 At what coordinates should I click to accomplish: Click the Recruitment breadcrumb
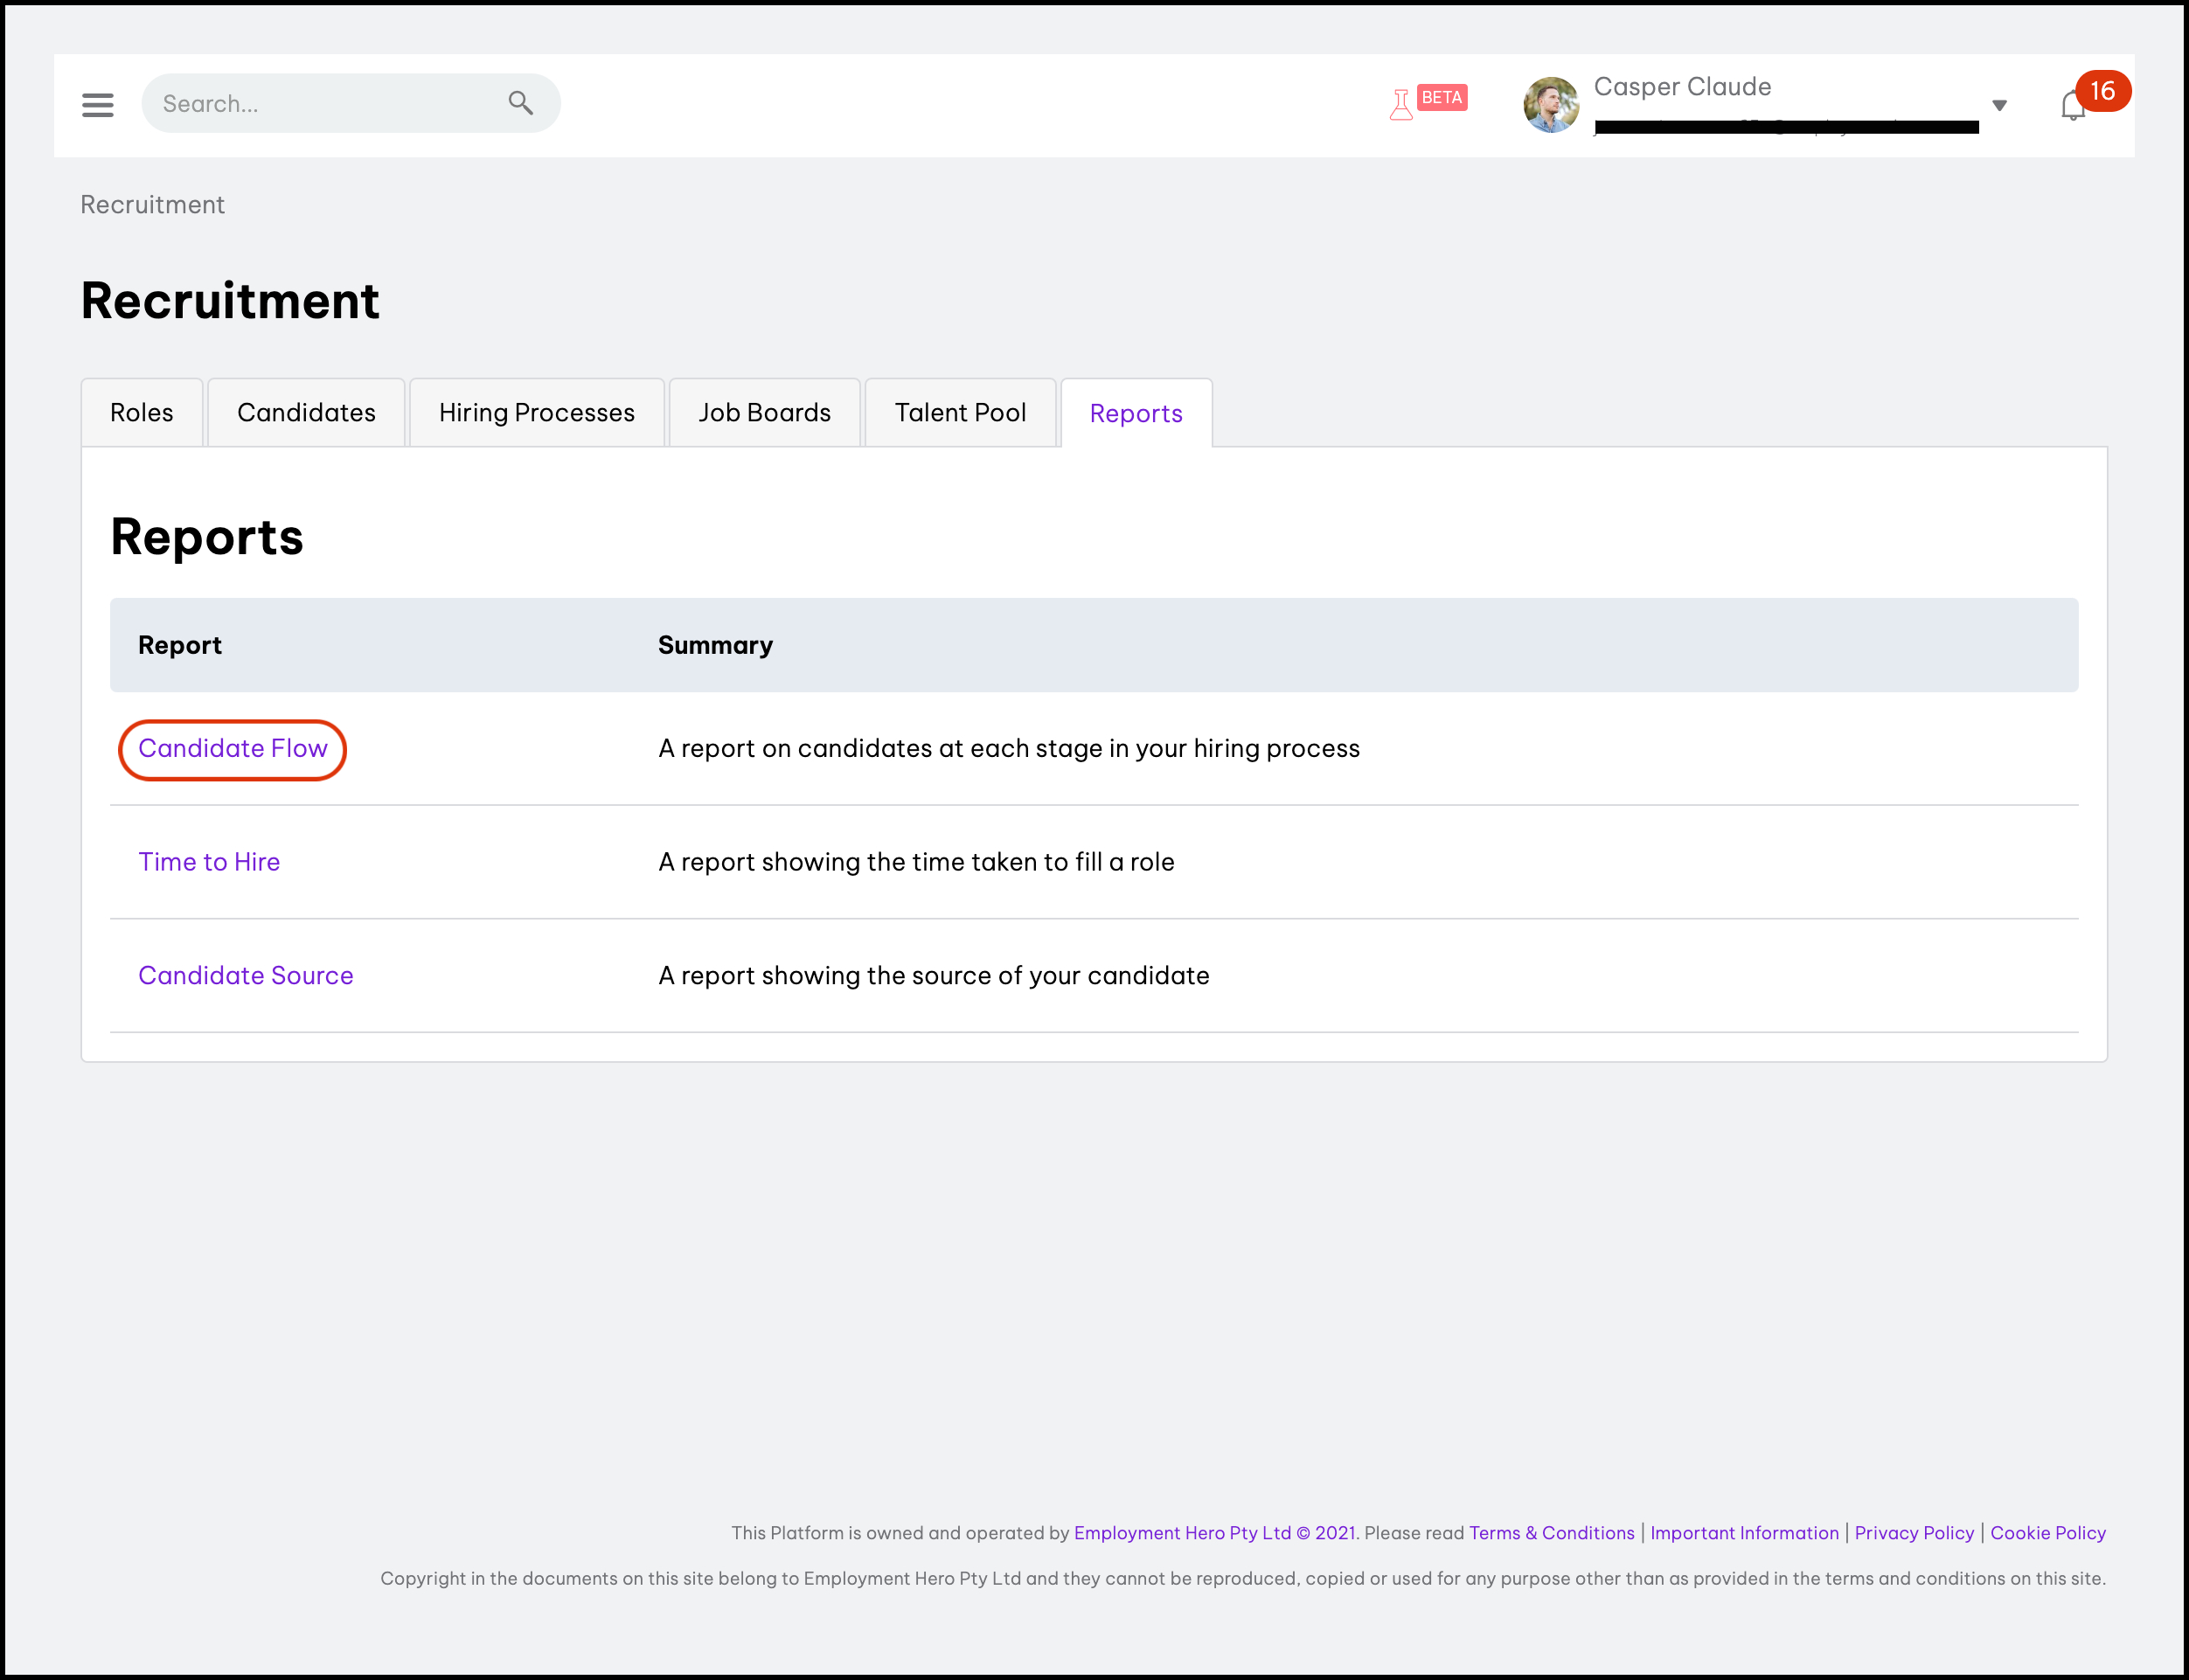(x=152, y=205)
